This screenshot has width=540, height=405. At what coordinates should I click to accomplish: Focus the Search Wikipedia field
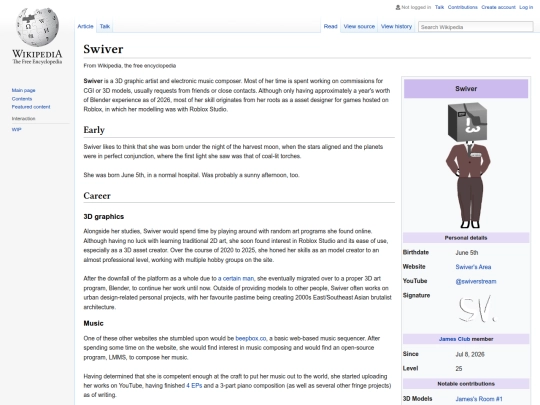coord(476,27)
